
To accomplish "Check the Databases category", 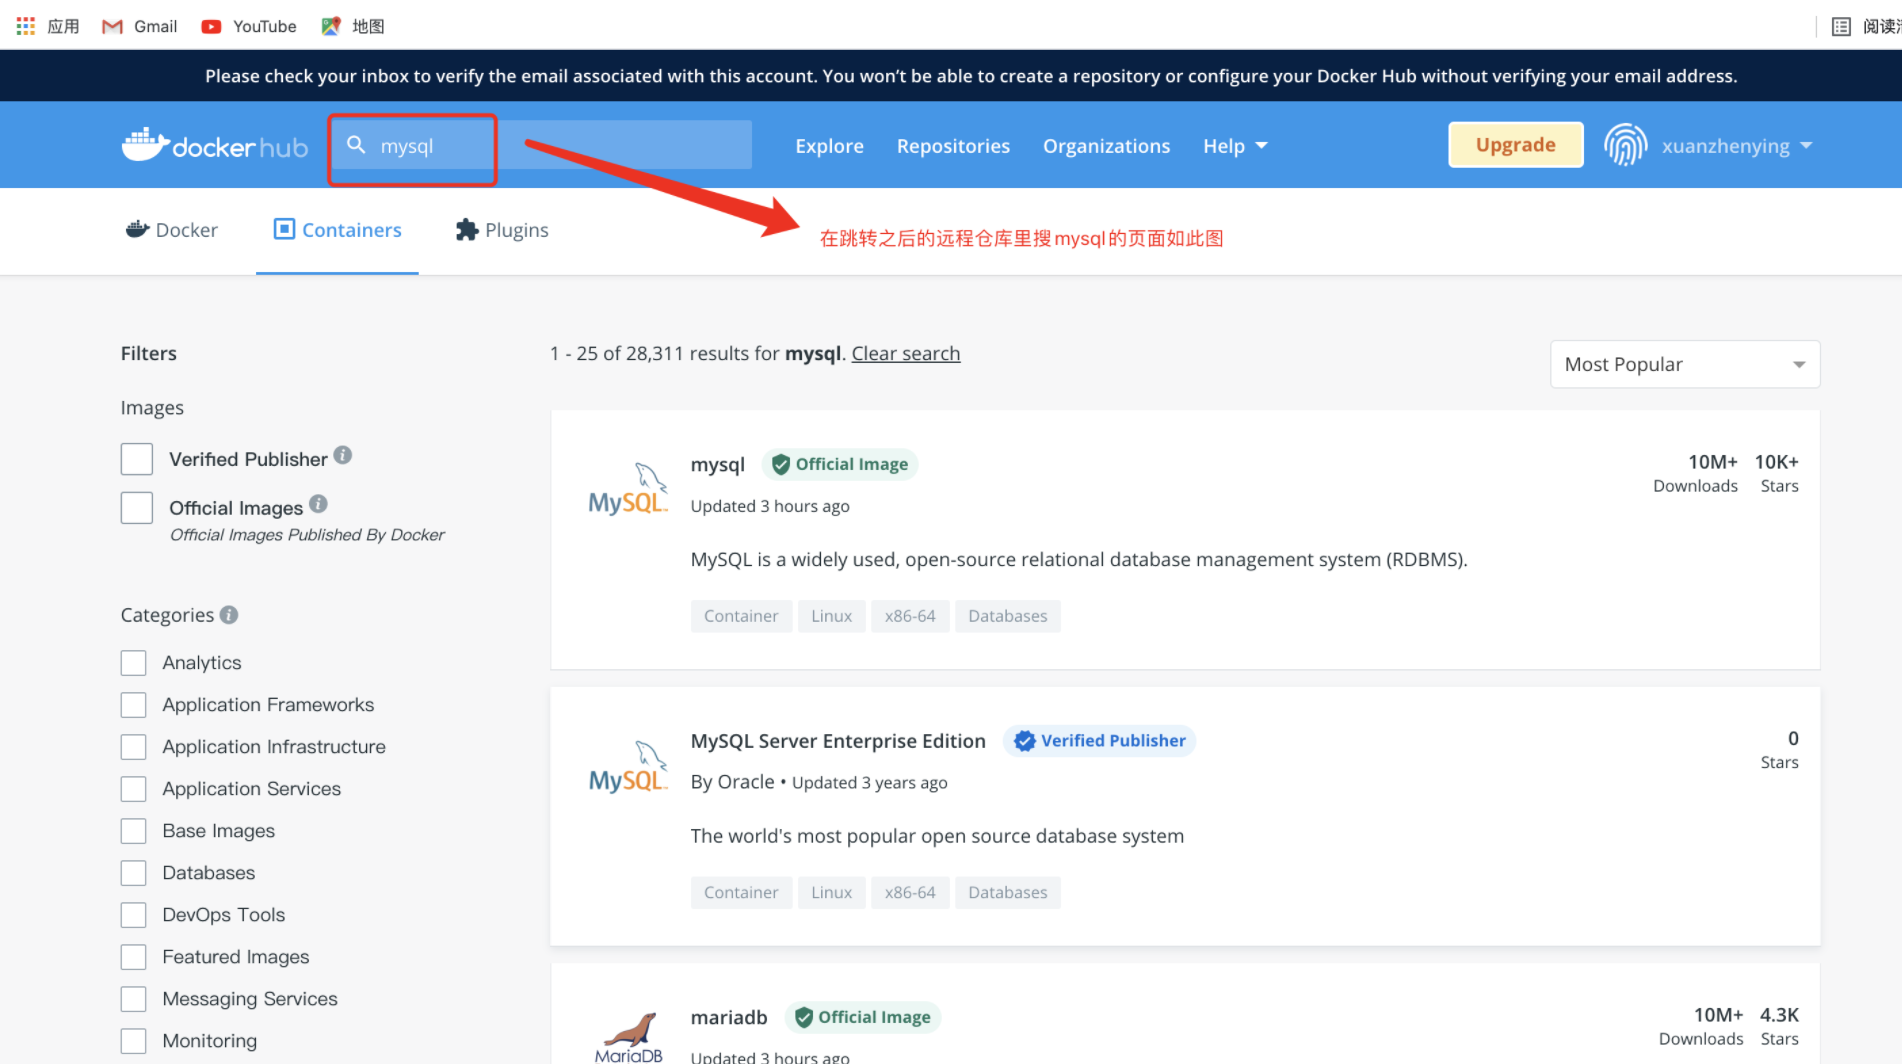I will (133, 873).
